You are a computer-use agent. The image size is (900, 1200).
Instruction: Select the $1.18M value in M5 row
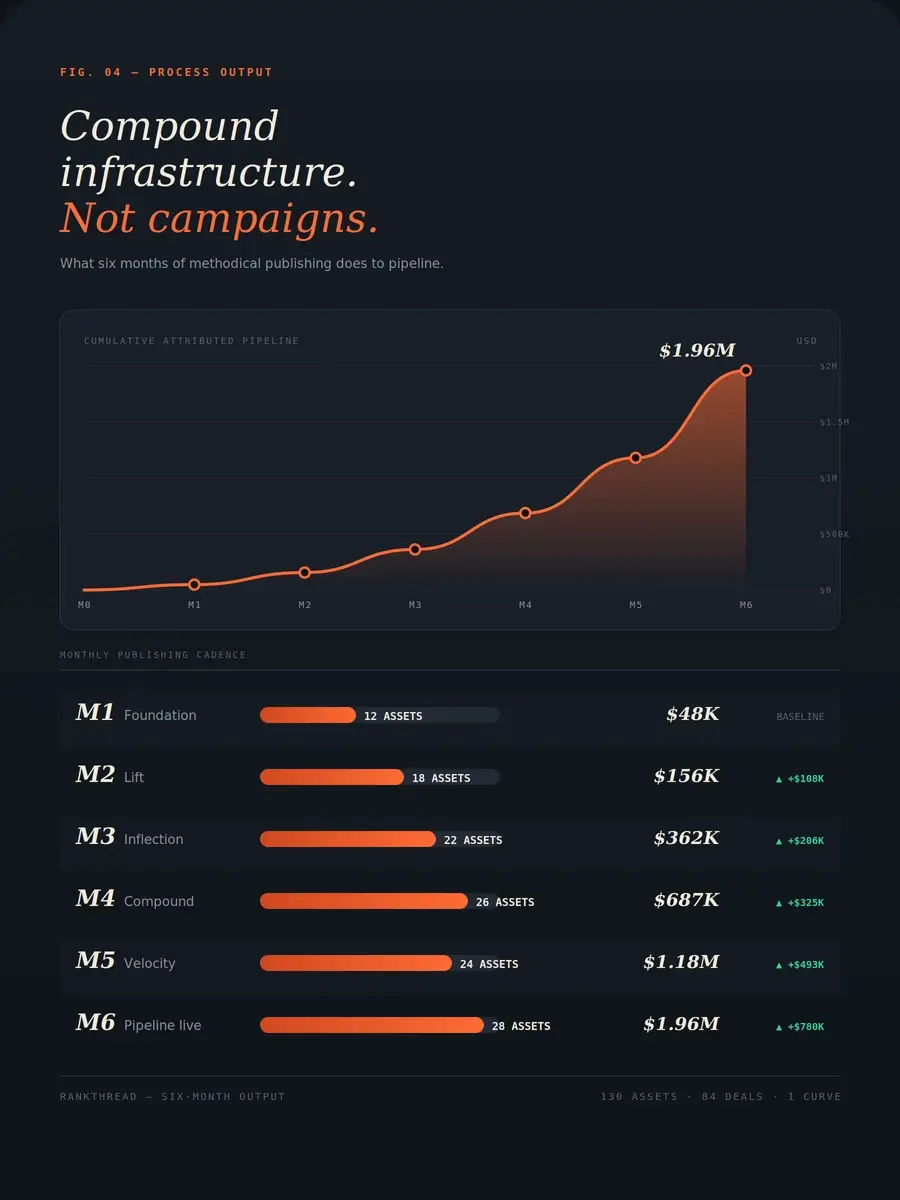coord(681,962)
